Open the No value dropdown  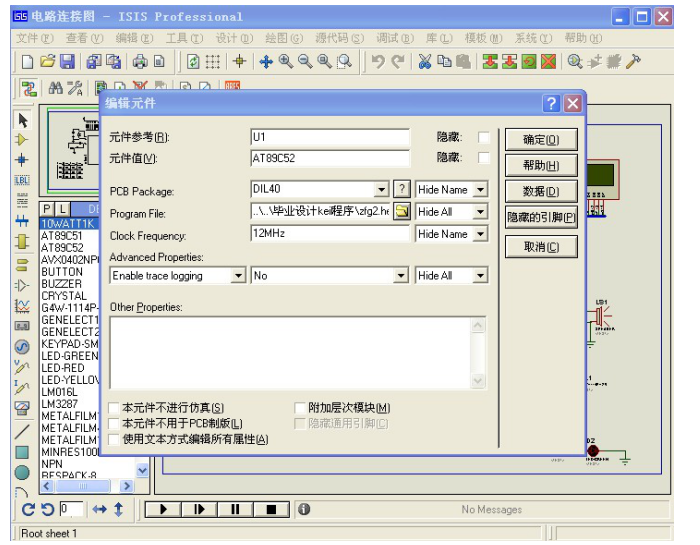[401, 275]
